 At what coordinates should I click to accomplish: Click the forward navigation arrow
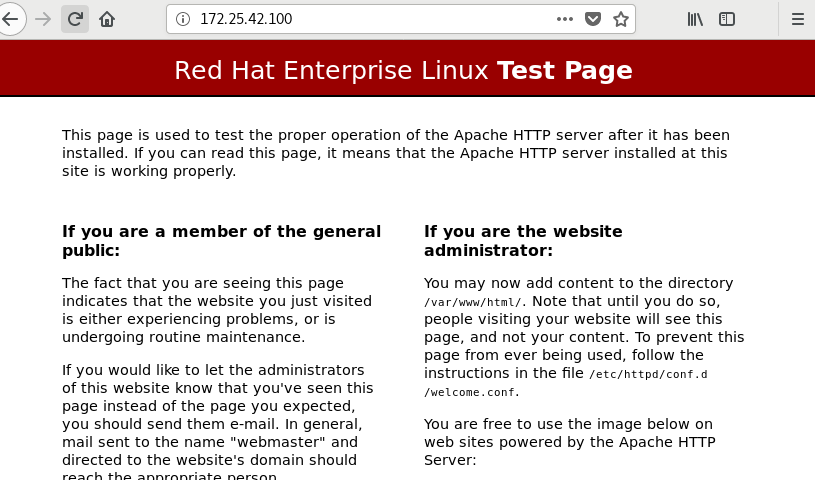coord(43,19)
